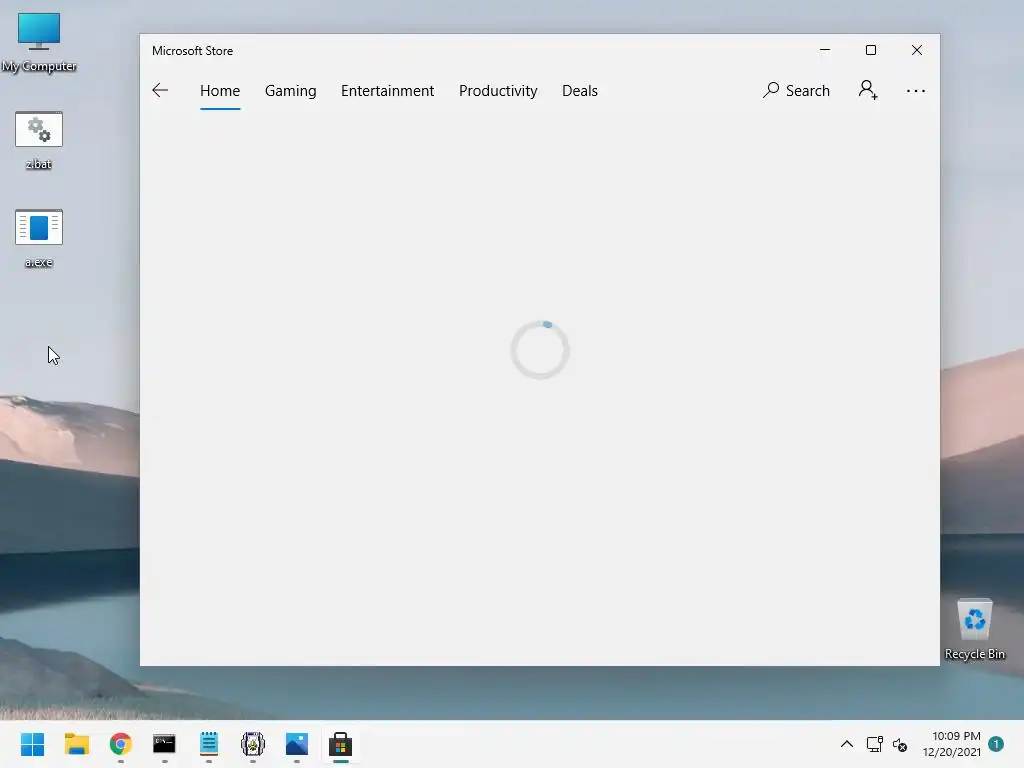This screenshot has width=1024, height=768.
Task: Open the Gaming tab
Action: click(x=291, y=91)
